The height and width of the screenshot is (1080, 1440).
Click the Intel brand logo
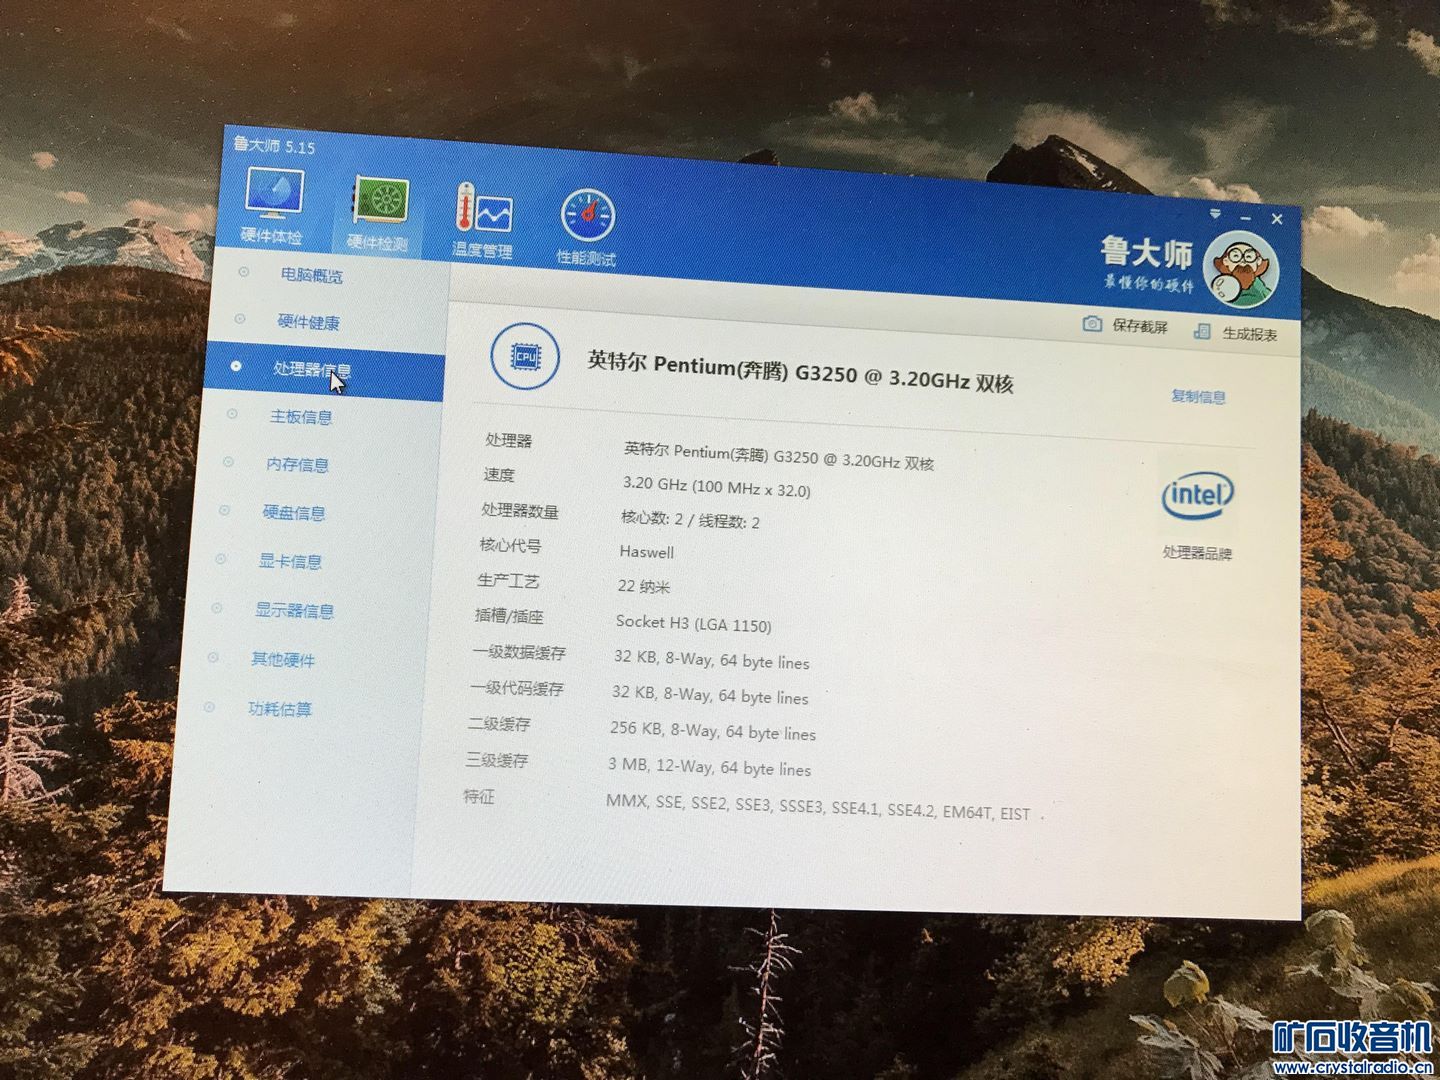click(1197, 495)
